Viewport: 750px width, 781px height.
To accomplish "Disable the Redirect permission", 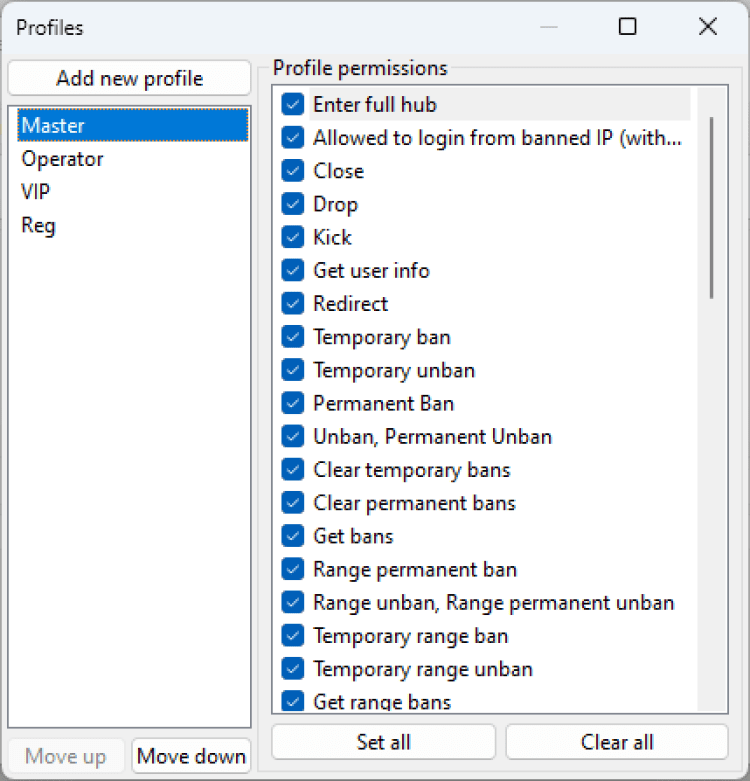I will pyautogui.click(x=293, y=304).
